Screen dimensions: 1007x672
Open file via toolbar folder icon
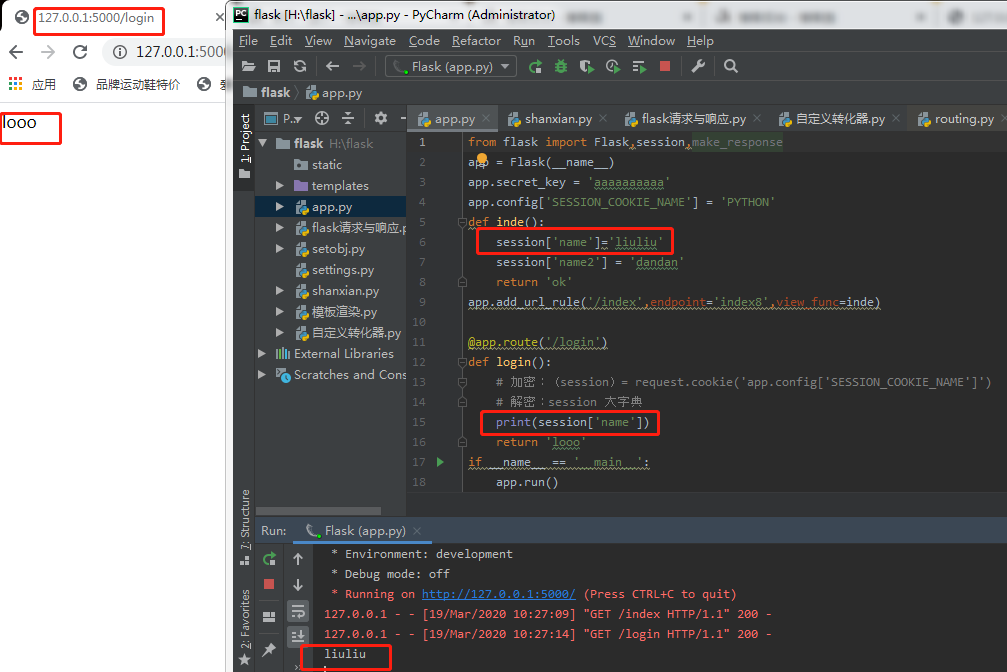(249, 66)
